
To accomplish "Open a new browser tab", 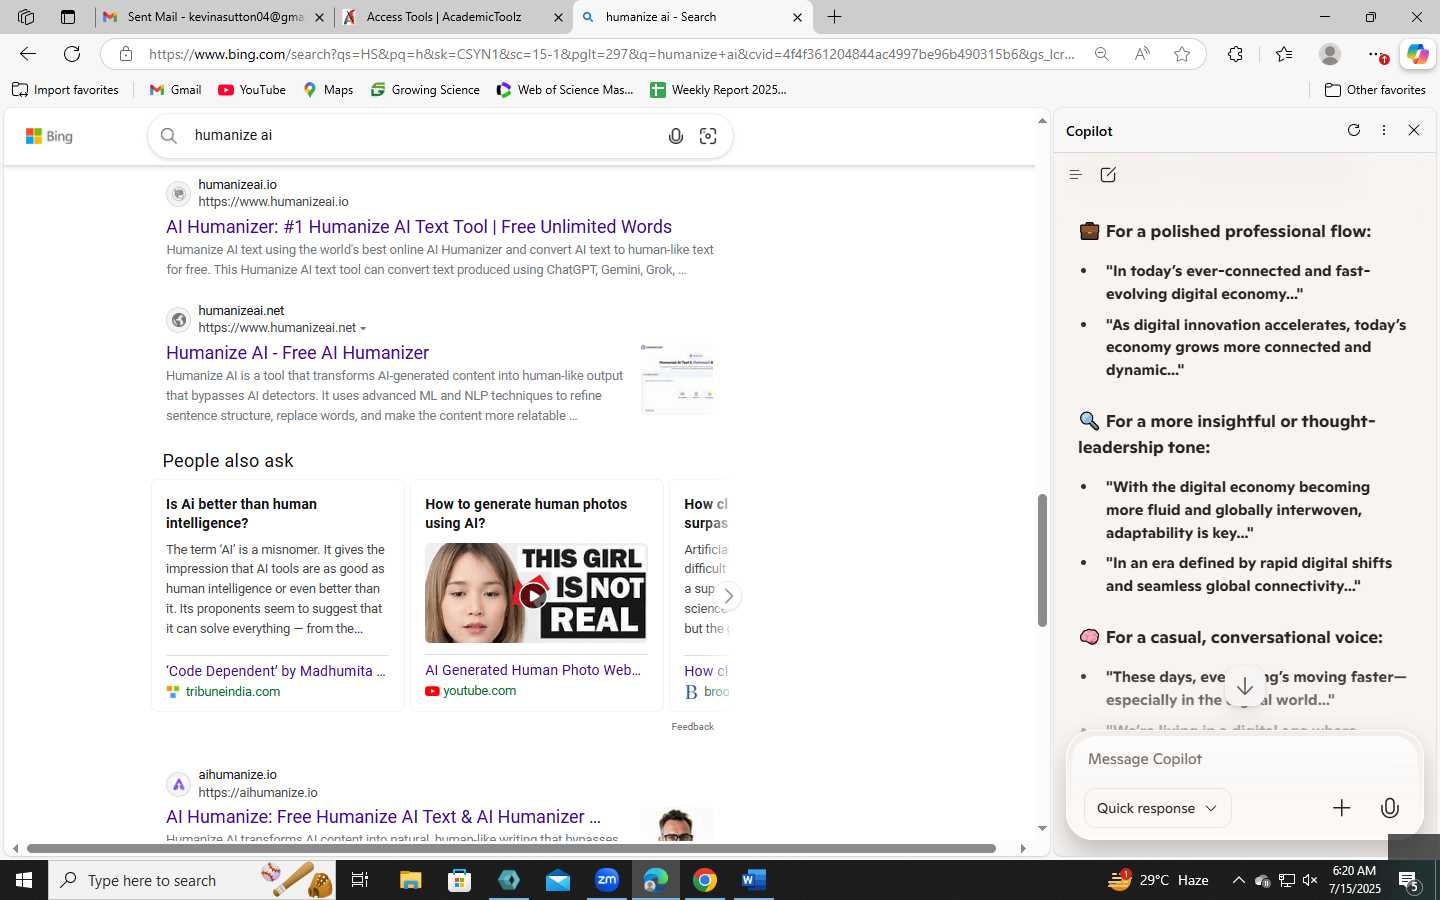I will pos(834,17).
